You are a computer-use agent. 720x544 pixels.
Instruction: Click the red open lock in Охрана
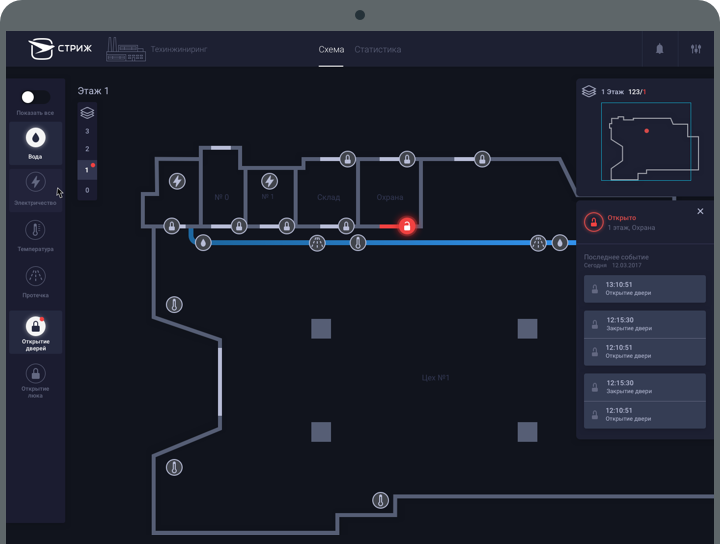tap(407, 226)
